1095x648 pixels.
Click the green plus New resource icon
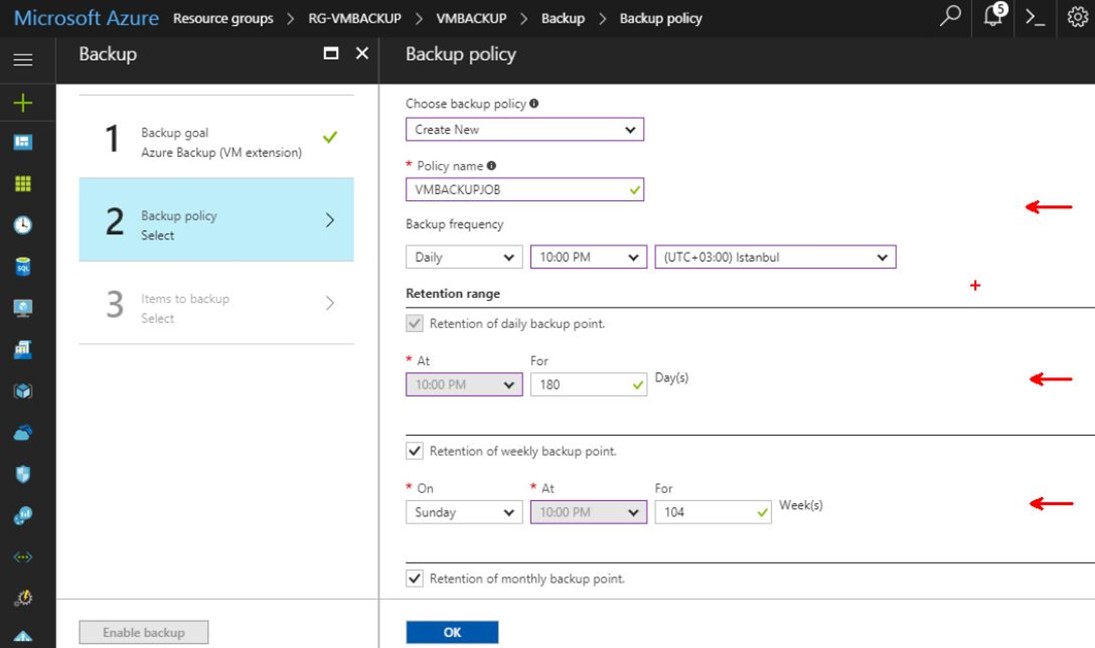click(x=23, y=103)
